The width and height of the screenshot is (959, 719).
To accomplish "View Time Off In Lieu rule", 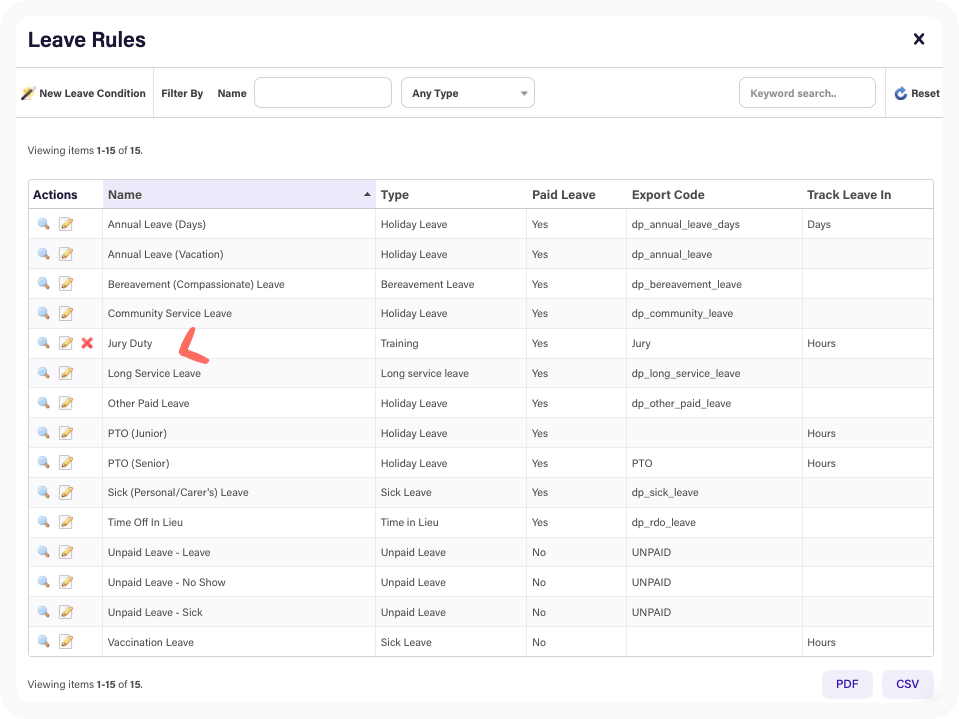I will click(x=43, y=522).
